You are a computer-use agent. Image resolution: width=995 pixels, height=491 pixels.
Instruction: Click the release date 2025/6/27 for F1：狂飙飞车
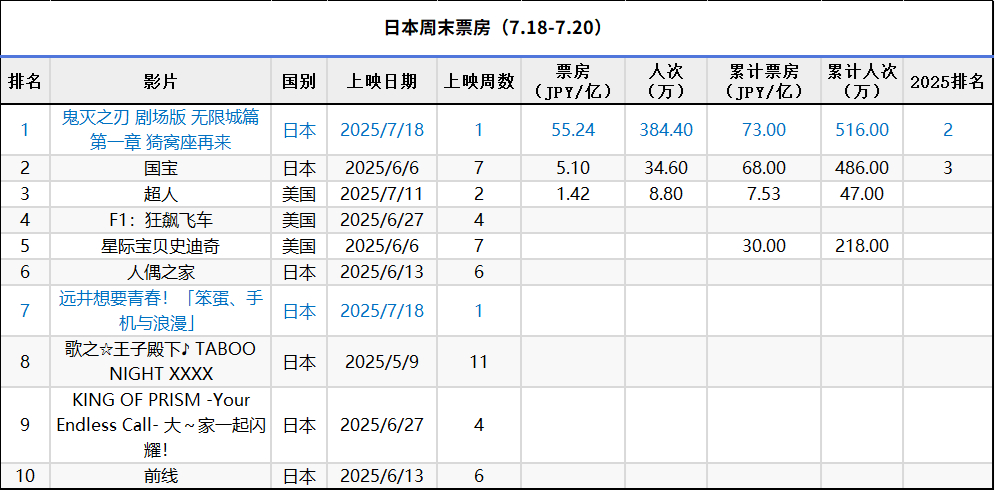[x=382, y=220]
